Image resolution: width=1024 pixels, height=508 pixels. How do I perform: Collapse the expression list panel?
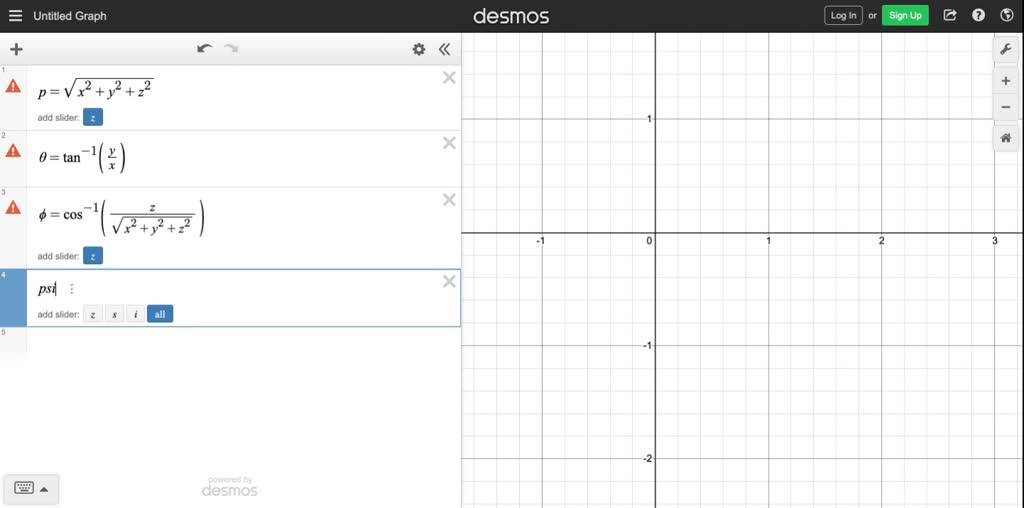click(x=444, y=49)
